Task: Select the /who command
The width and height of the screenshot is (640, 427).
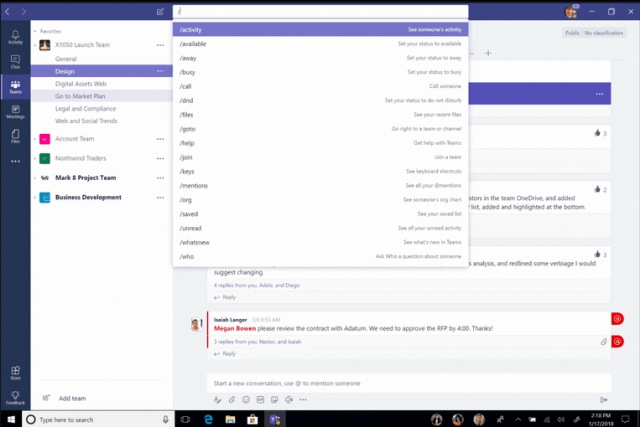Action: click(x=320, y=257)
